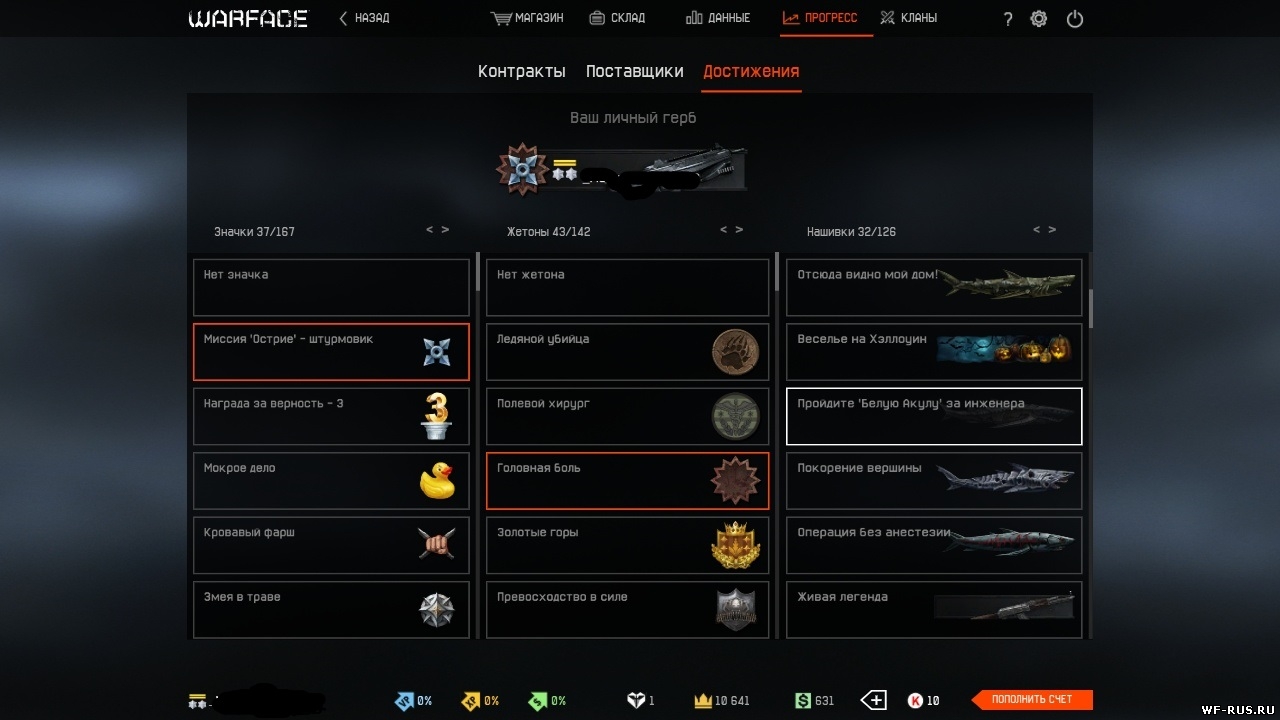The height and width of the screenshot is (720, 1280).
Task: Click the help question mark icon
Action: 1007,19
